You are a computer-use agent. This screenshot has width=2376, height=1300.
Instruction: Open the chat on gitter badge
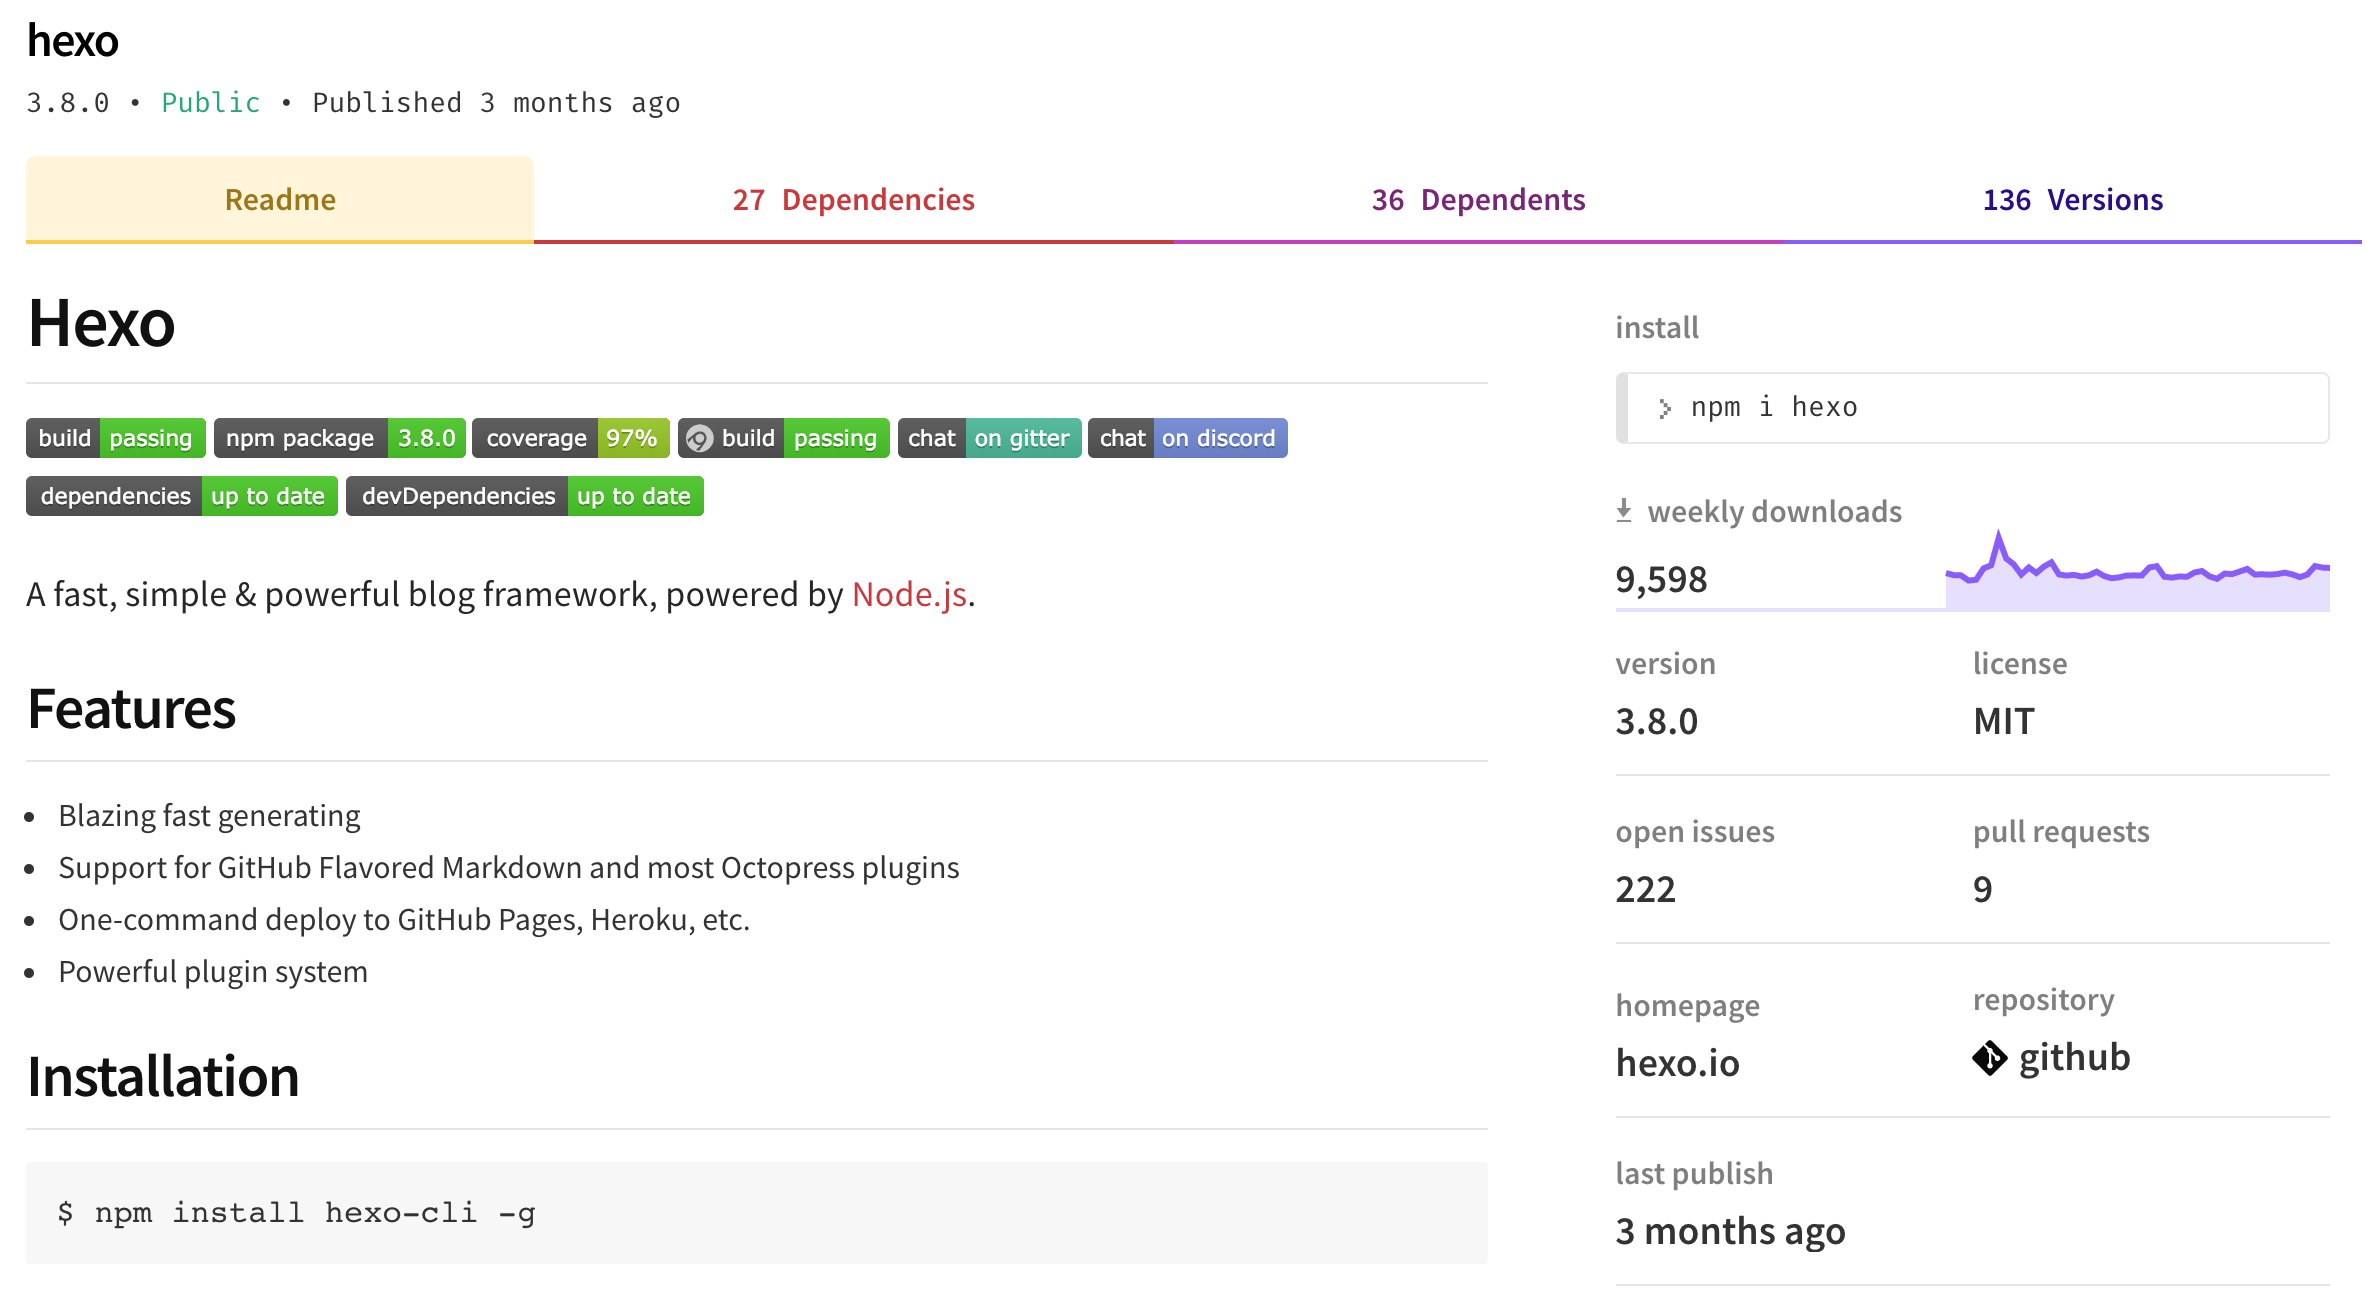coord(989,438)
